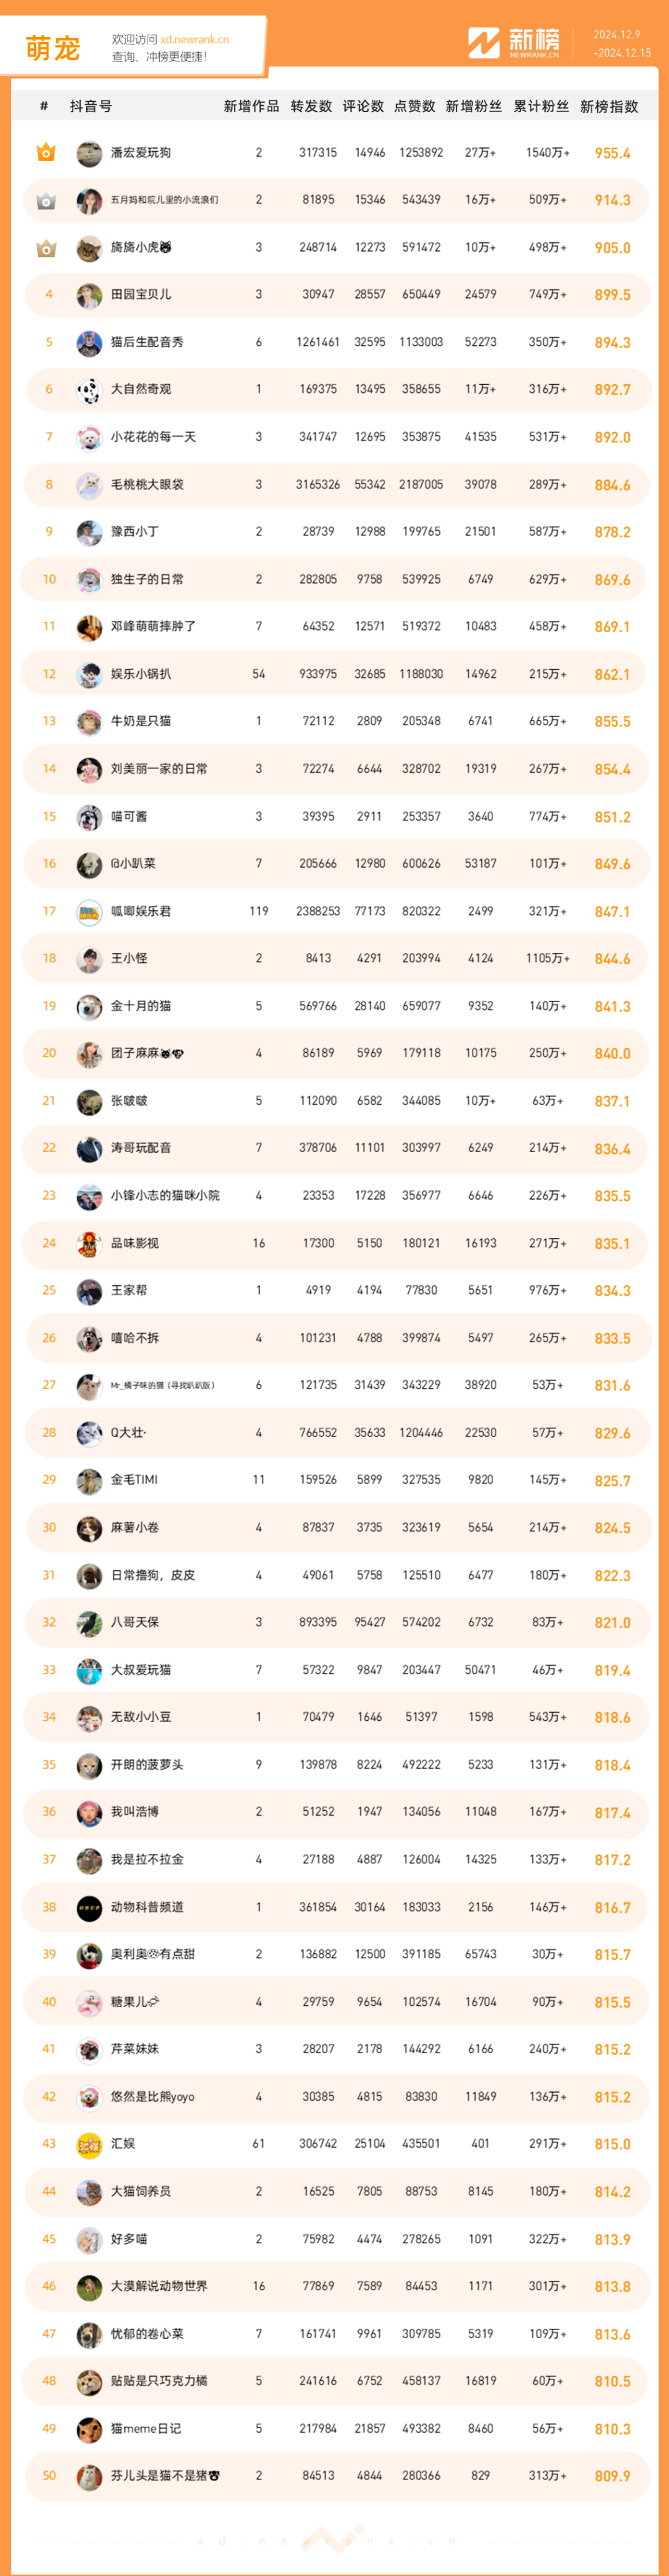Click the Newrank logo icon in header
Viewport: 669px width, 2576px height.
point(484,43)
